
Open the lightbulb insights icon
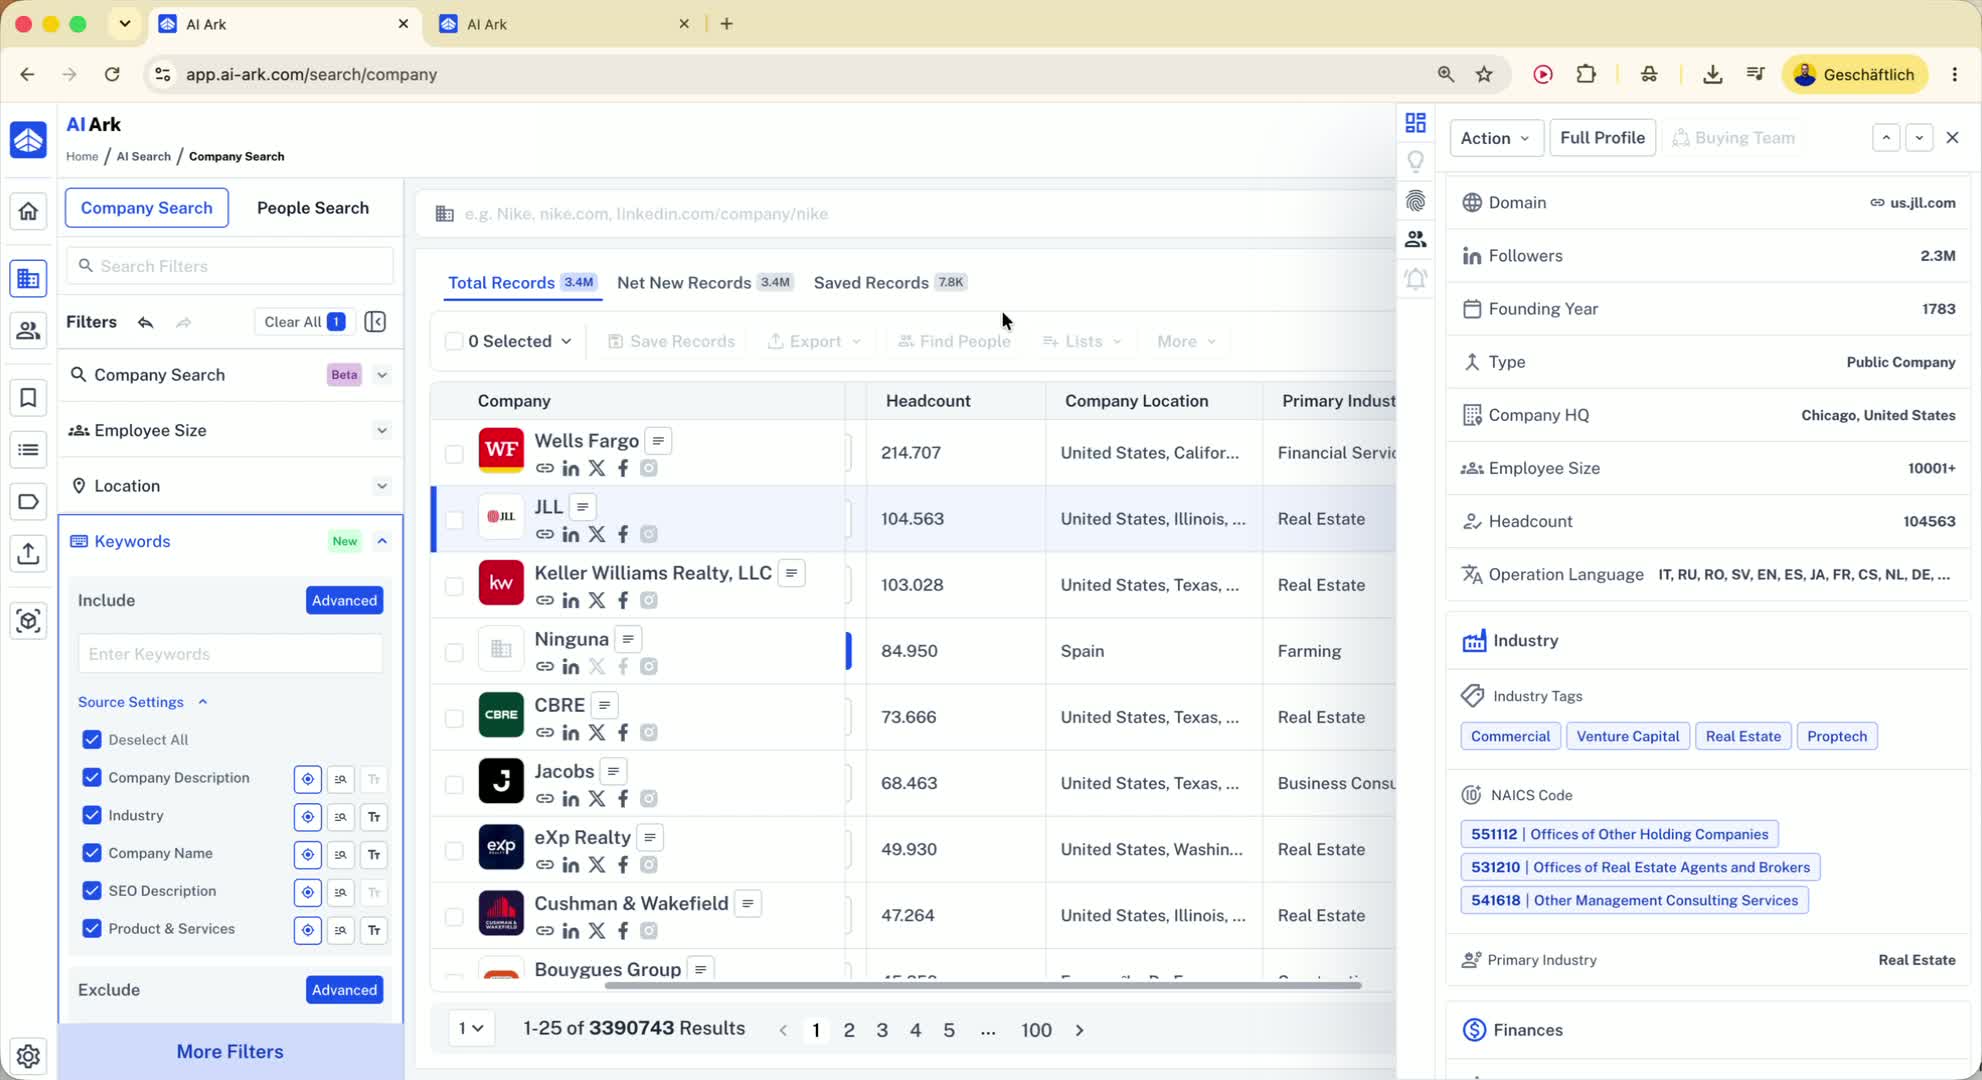[x=1415, y=162]
